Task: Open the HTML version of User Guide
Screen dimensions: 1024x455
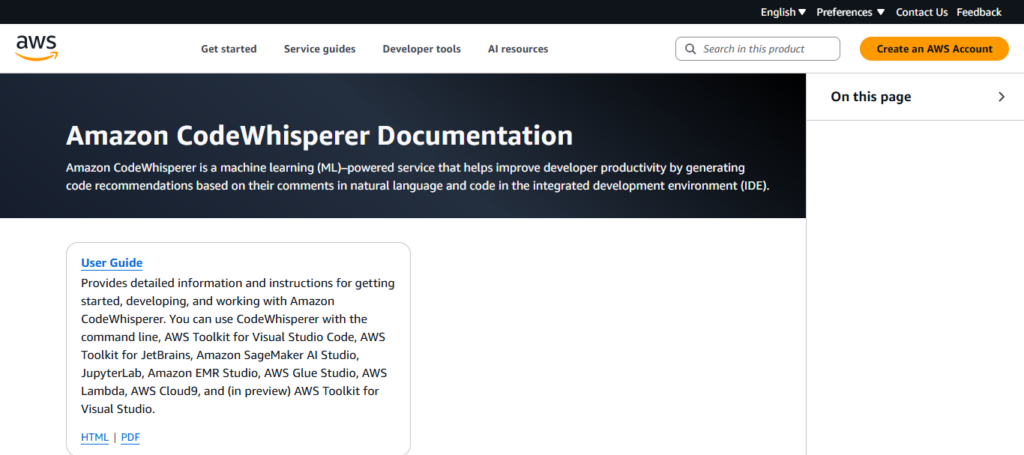Action: tap(95, 437)
